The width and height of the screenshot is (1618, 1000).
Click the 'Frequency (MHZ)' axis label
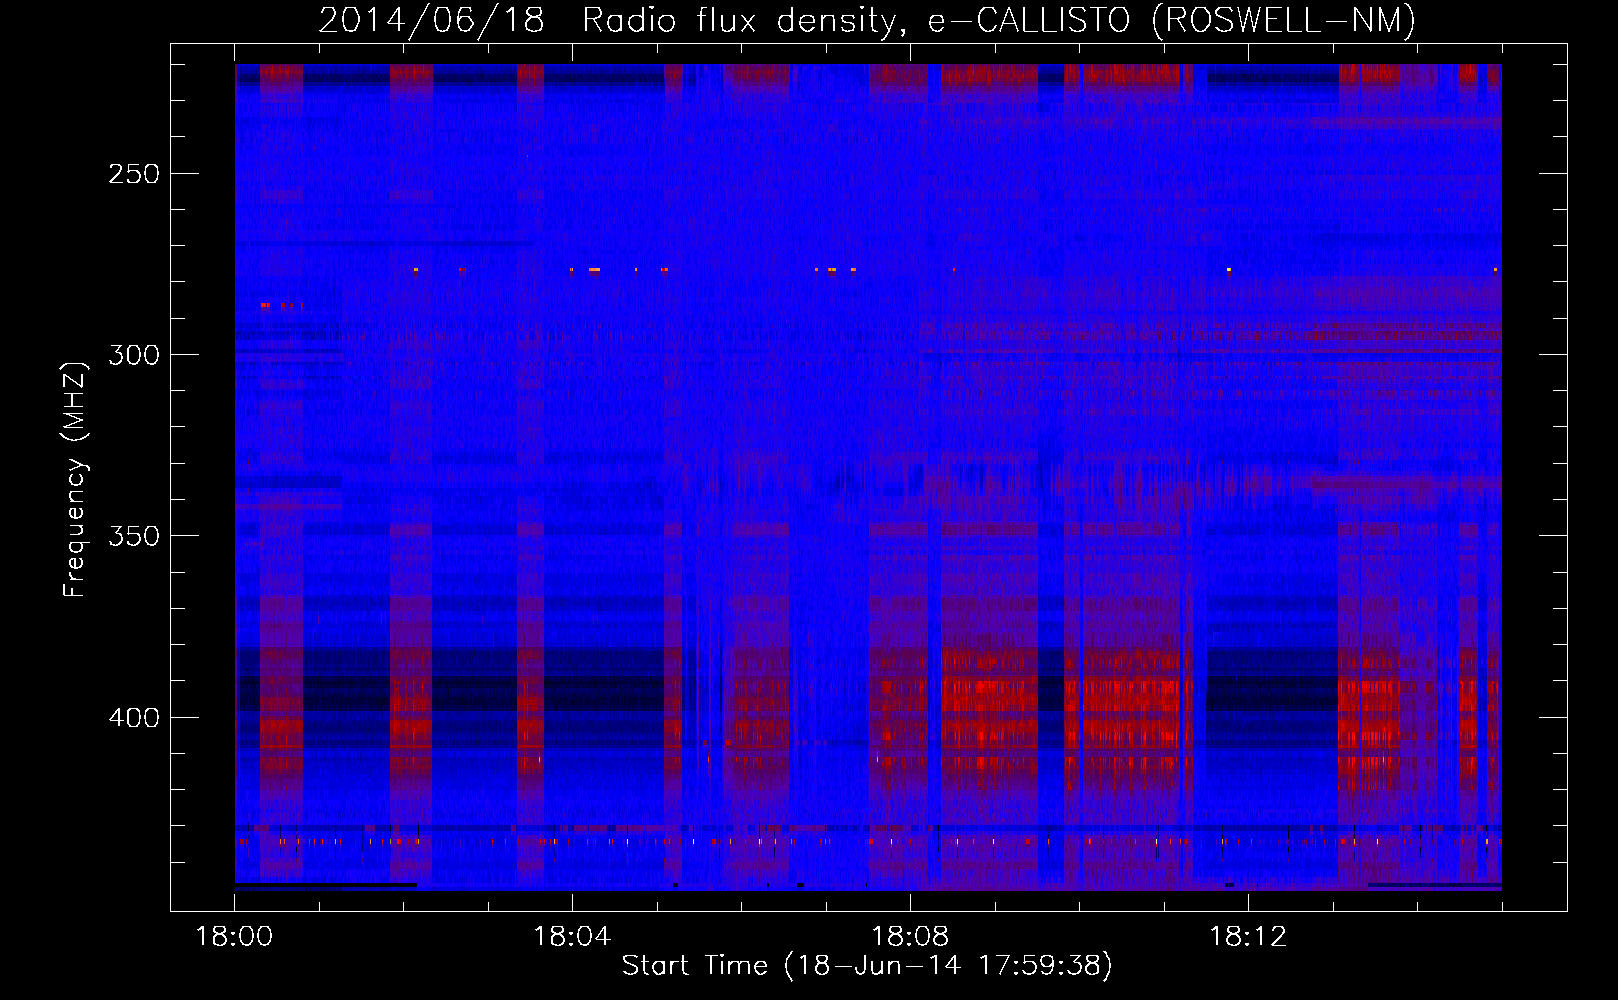pos(75,479)
